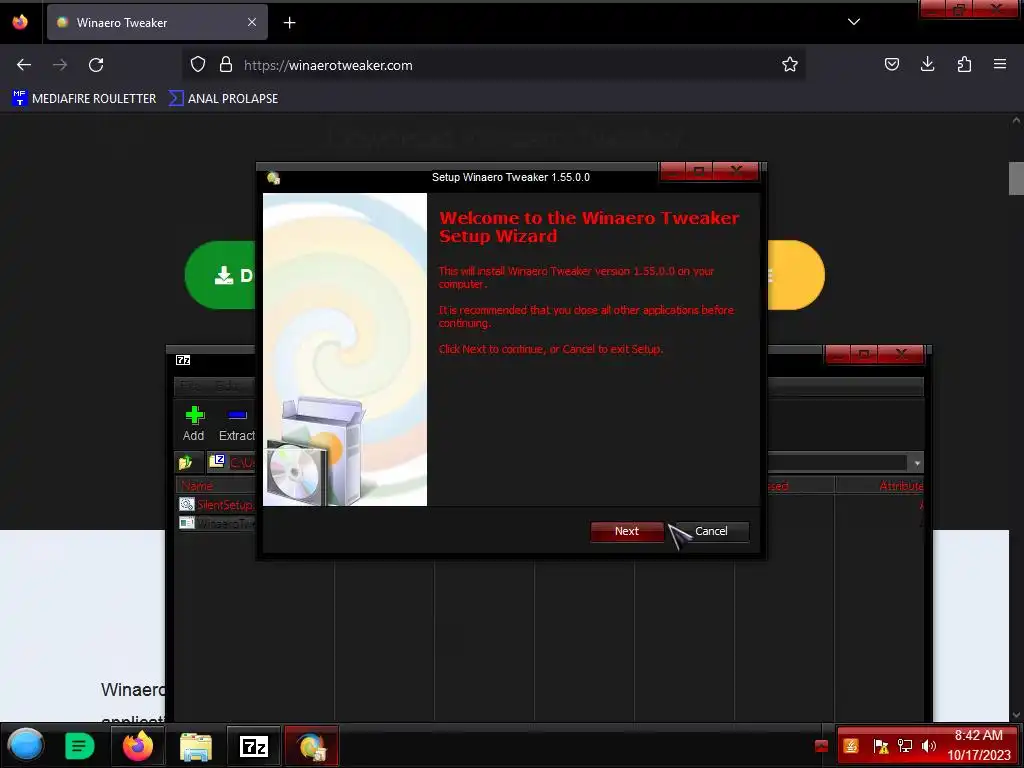Switch to 7-Zip from the taskbar
The image size is (1024, 768).
coord(253,746)
